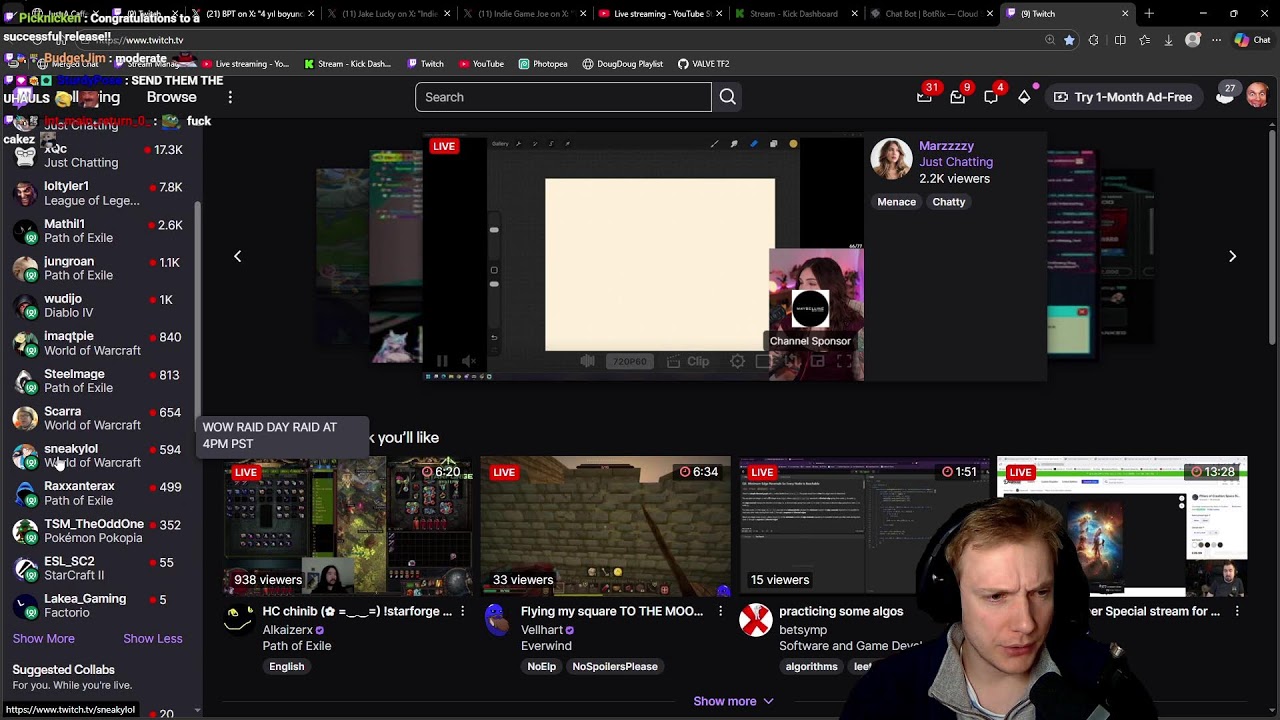Image resolution: width=1280 pixels, height=720 pixels.
Task: Open jungroan in followed channels
Action: 98,268
